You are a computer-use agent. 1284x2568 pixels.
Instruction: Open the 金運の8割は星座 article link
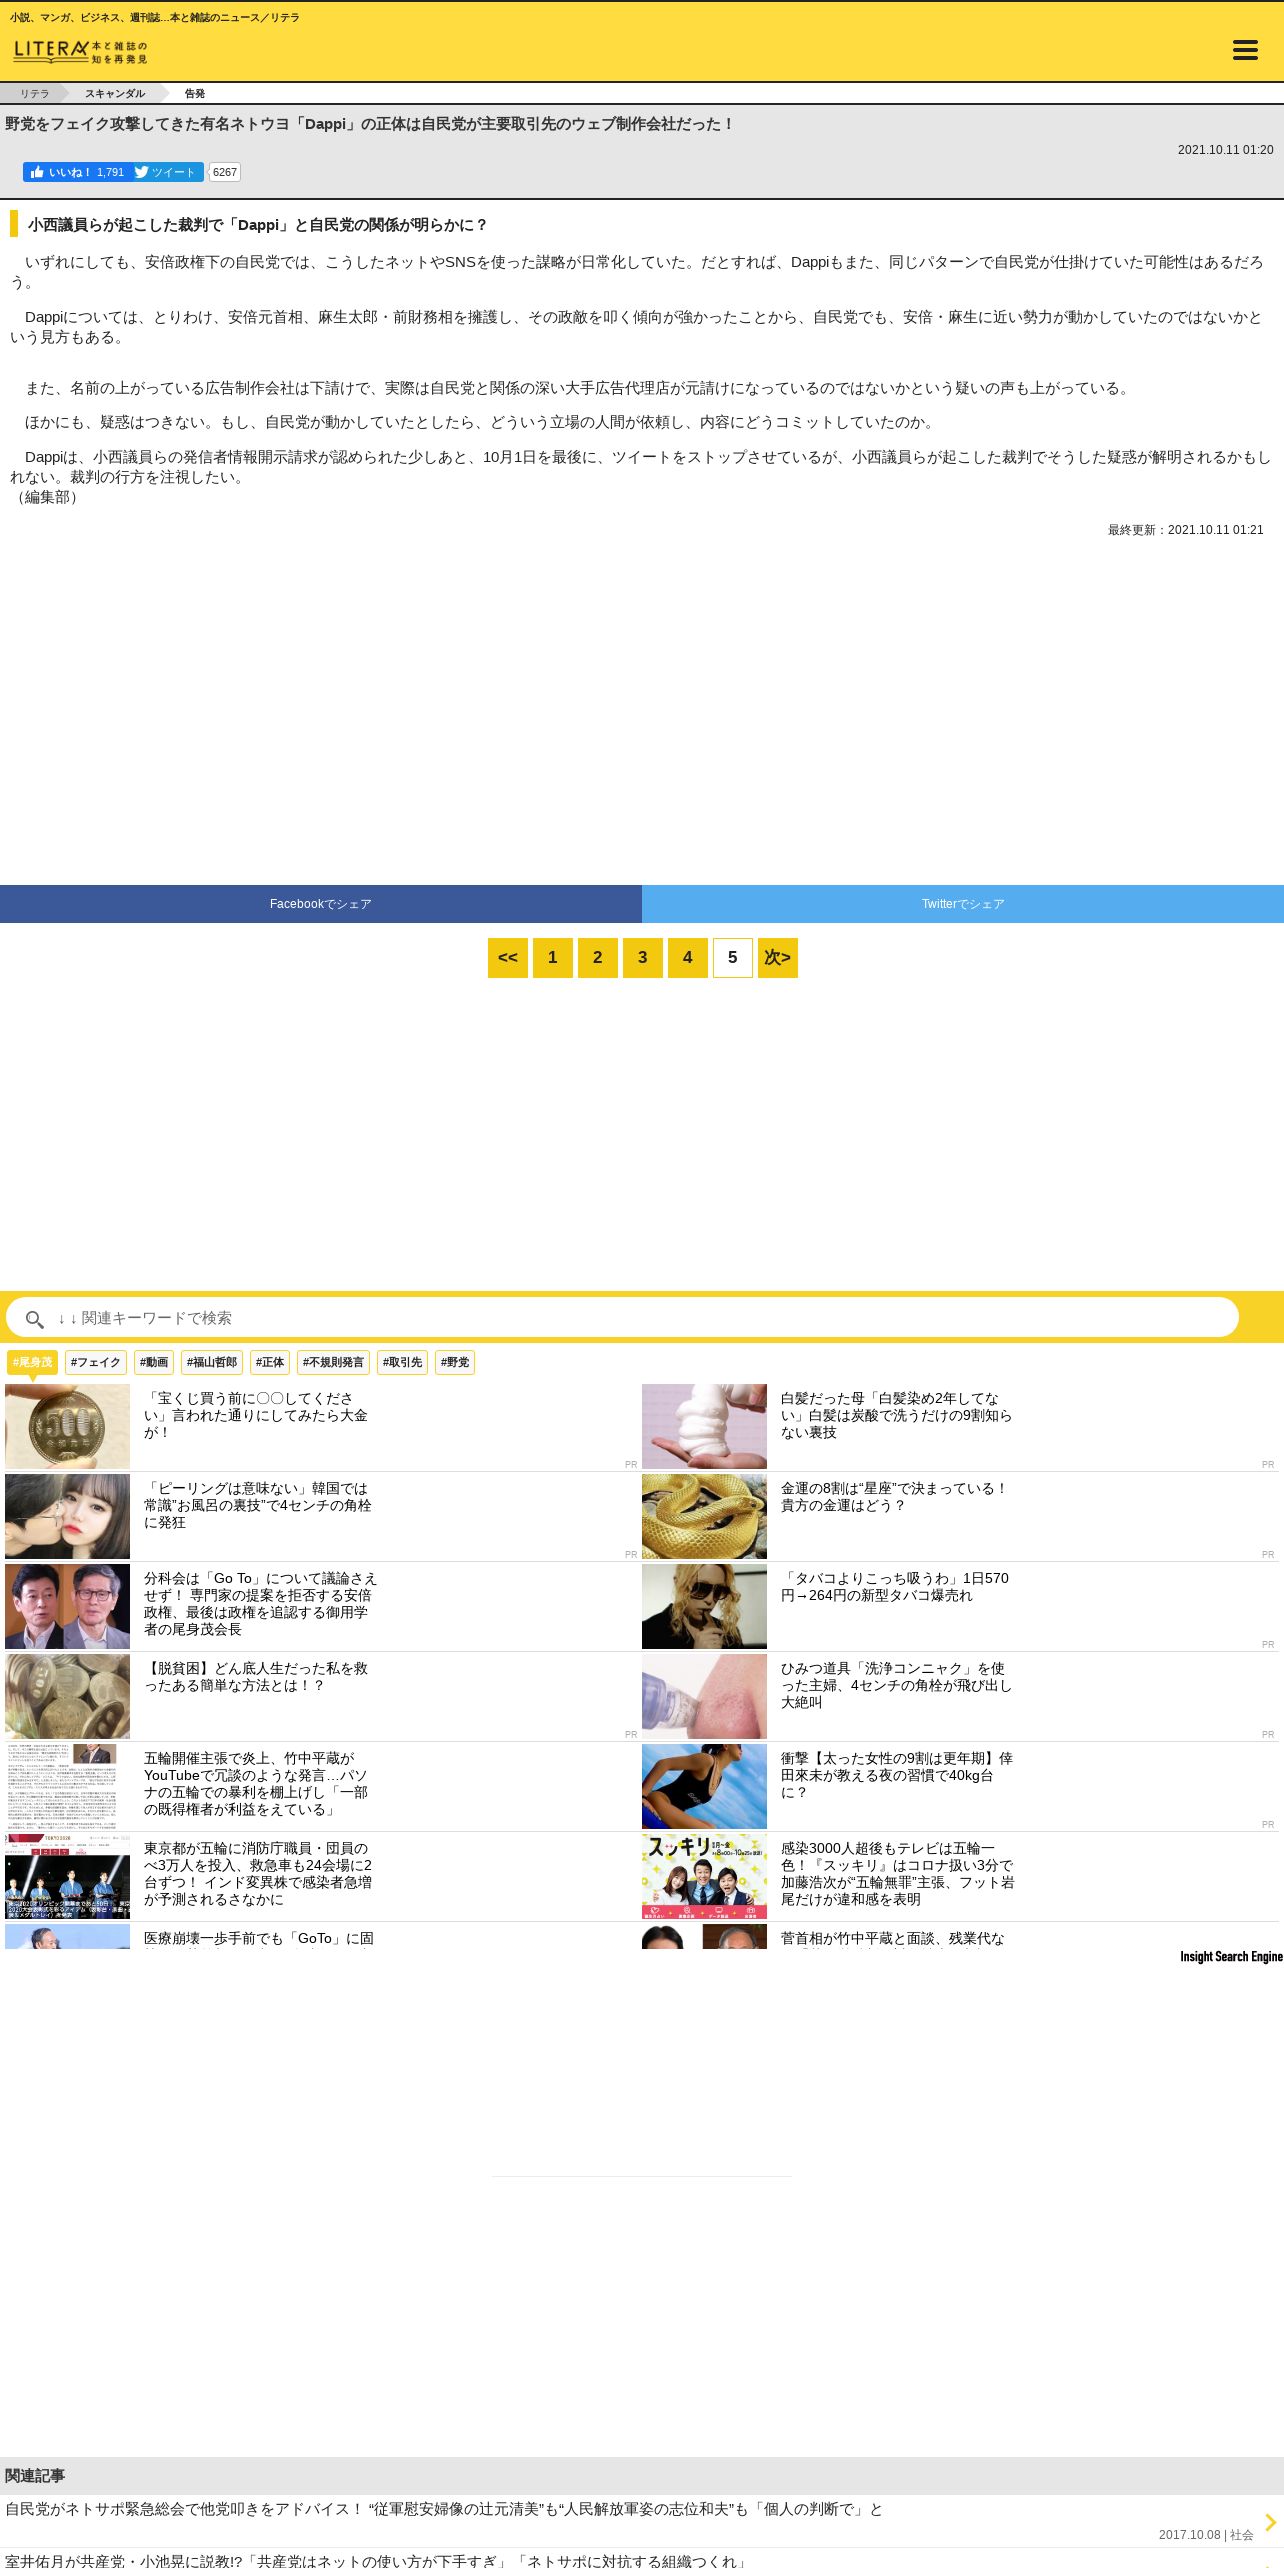pos(893,1497)
